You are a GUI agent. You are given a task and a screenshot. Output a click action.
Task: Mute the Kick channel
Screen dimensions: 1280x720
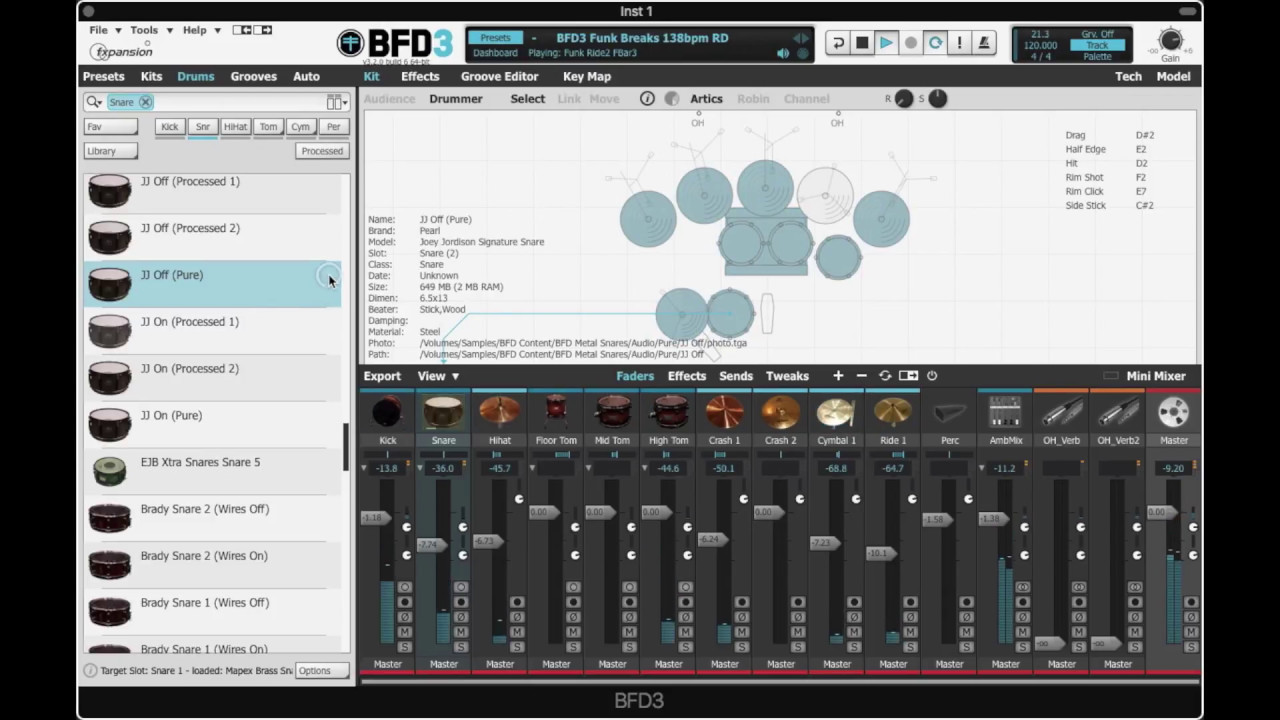click(x=405, y=632)
